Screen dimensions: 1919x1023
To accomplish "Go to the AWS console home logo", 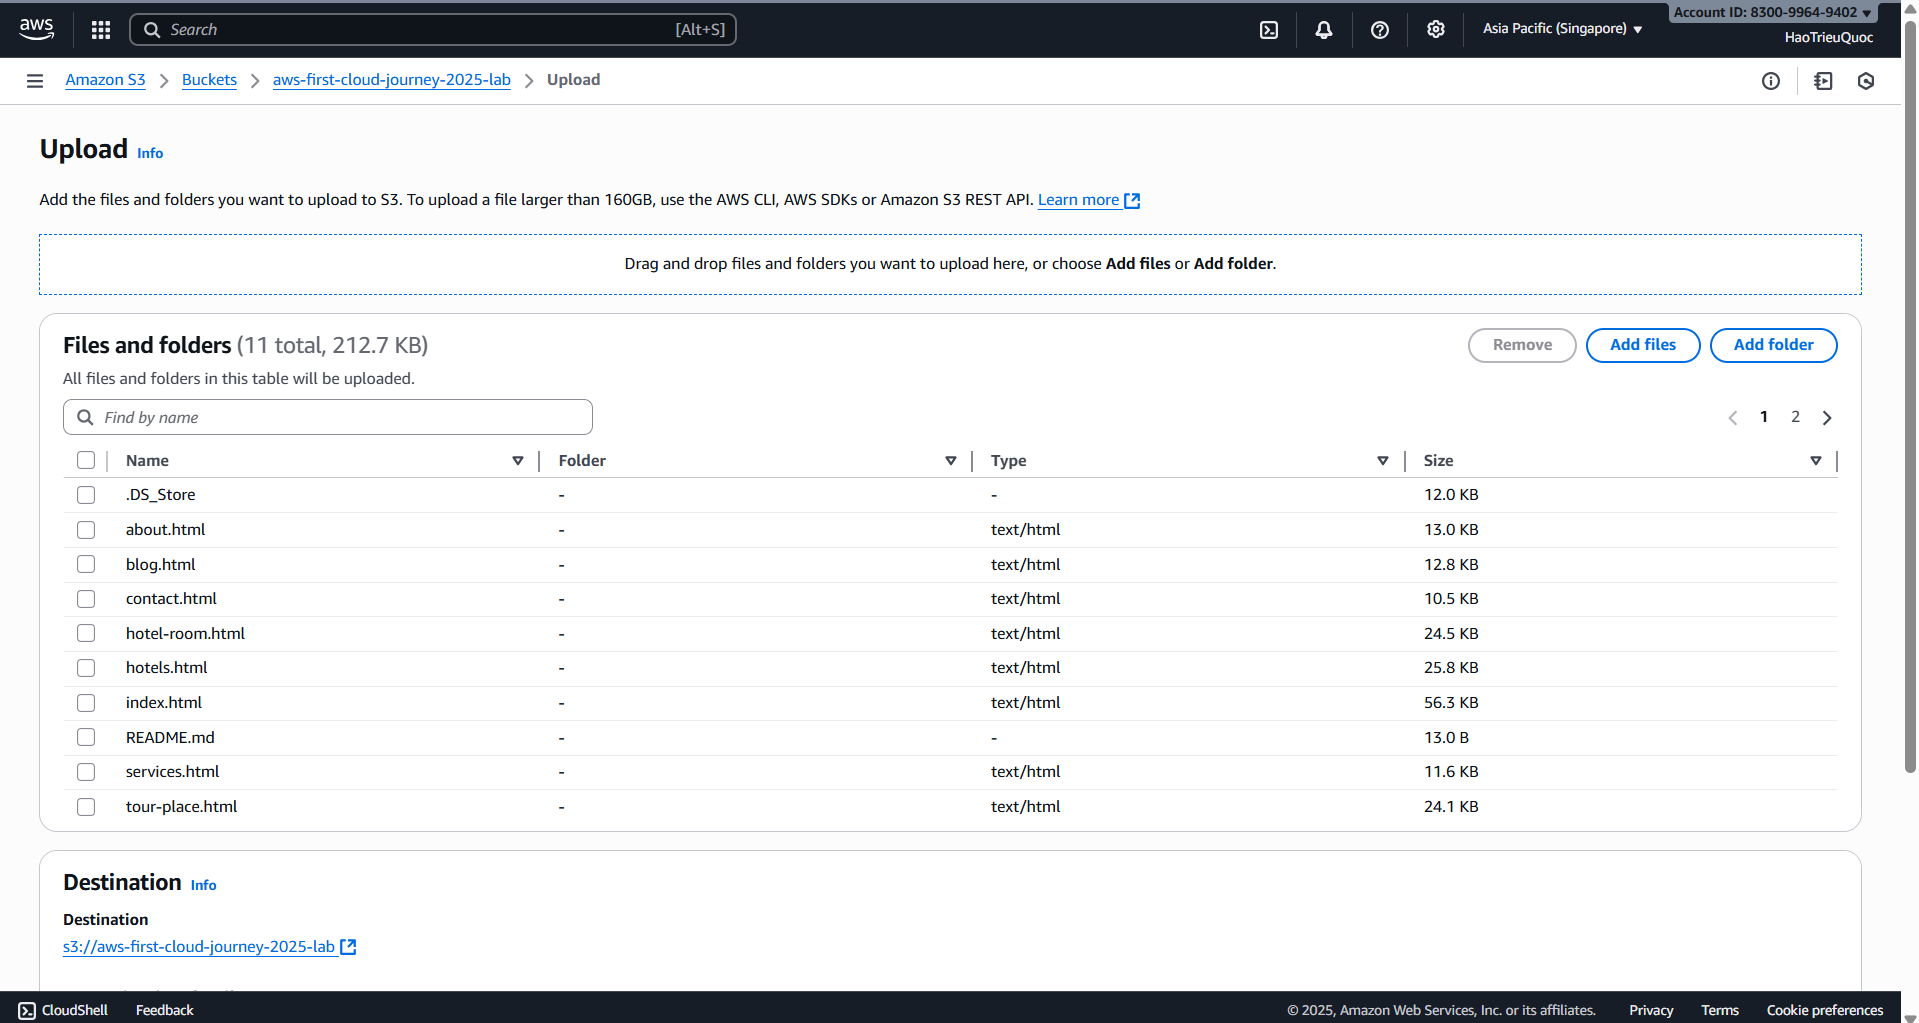I will [x=37, y=29].
